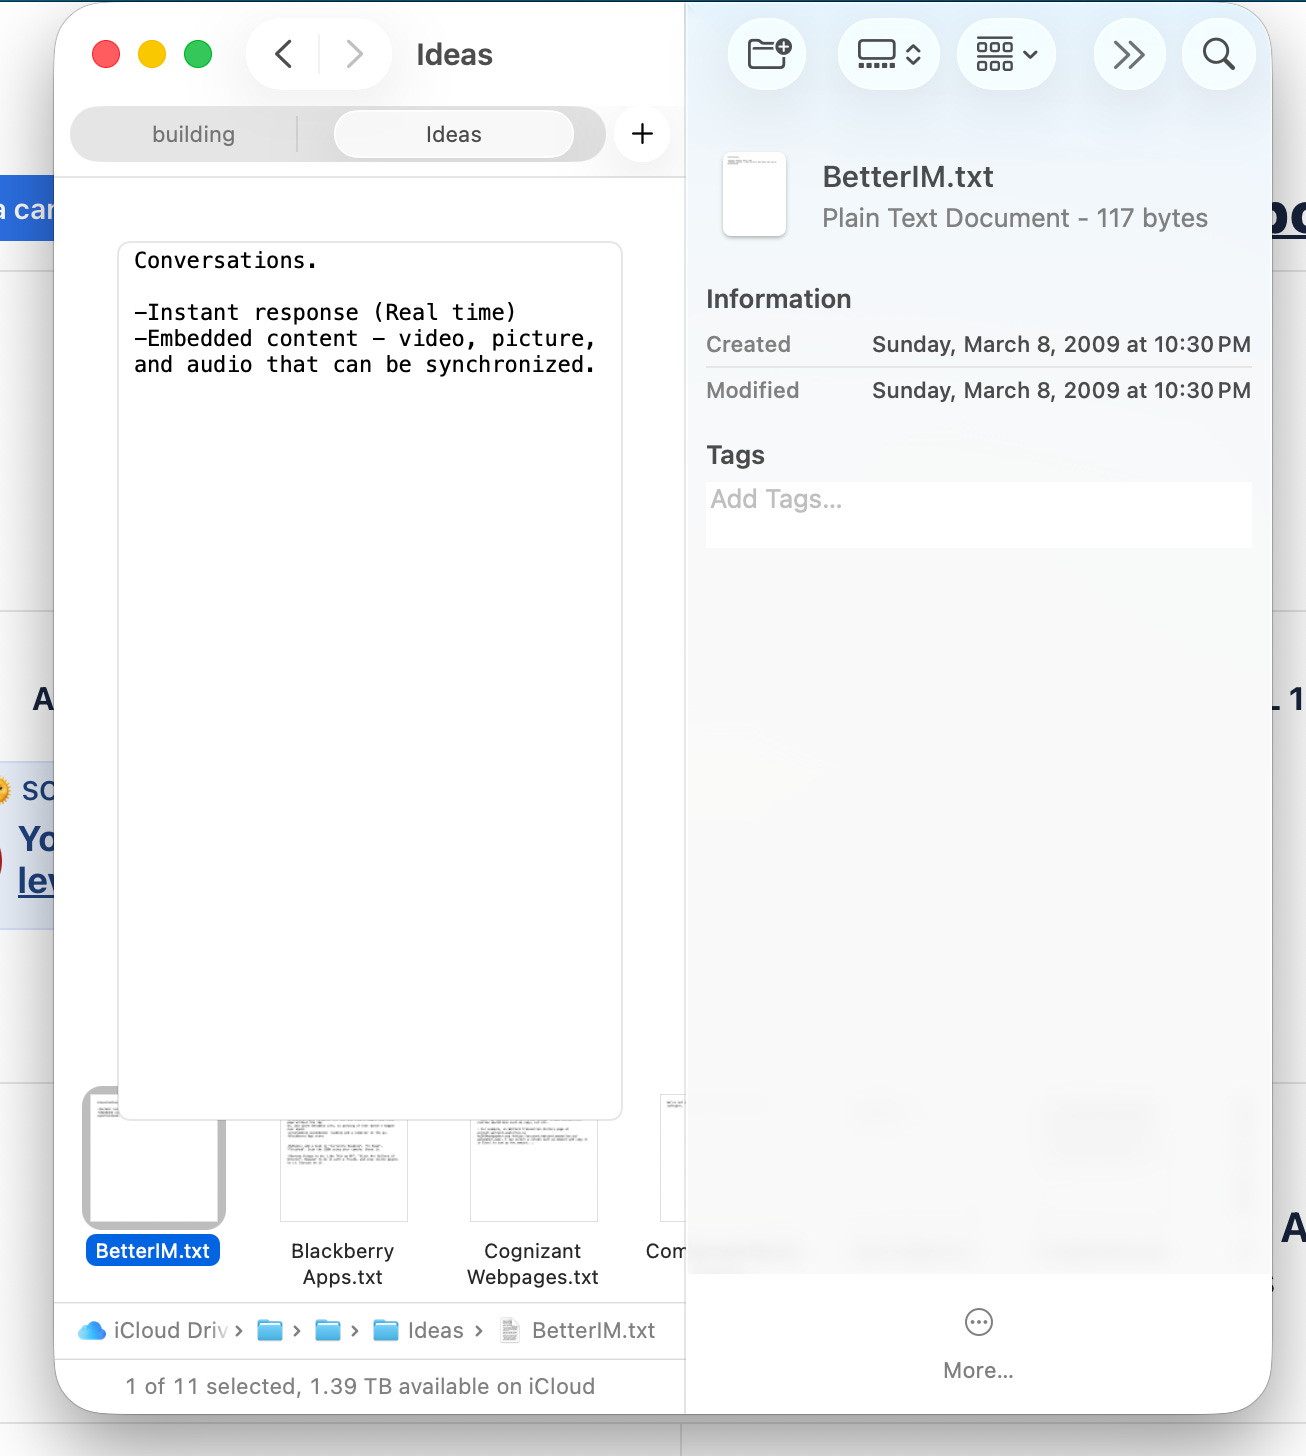The height and width of the screenshot is (1456, 1306).
Task: Click the BetterIM.txt document icon in preview pane
Action: [754, 194]
